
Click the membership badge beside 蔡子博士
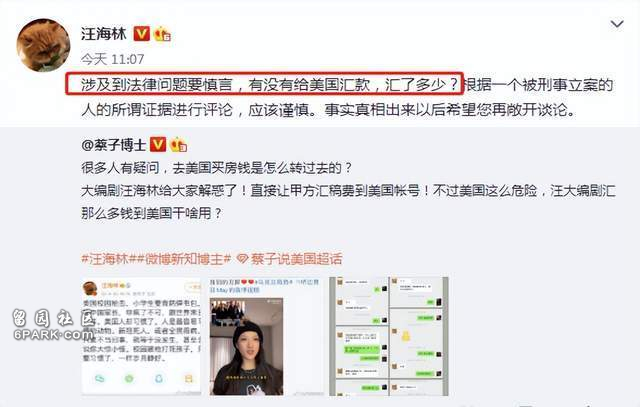[x=179, y=144]
